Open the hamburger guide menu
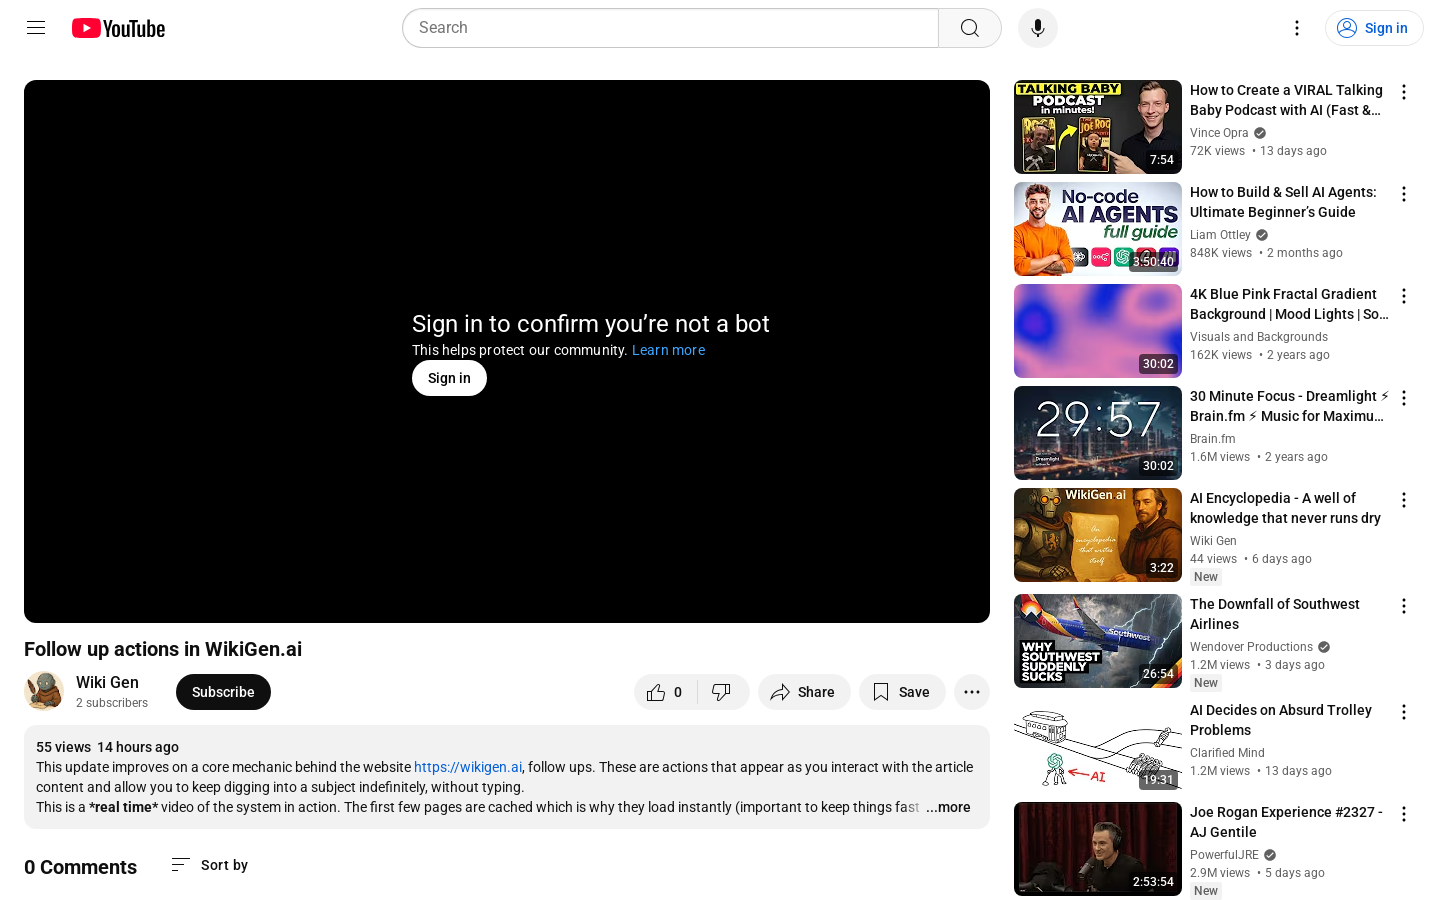The width and height of the screenshot is (1440, 900). point(36,28)
